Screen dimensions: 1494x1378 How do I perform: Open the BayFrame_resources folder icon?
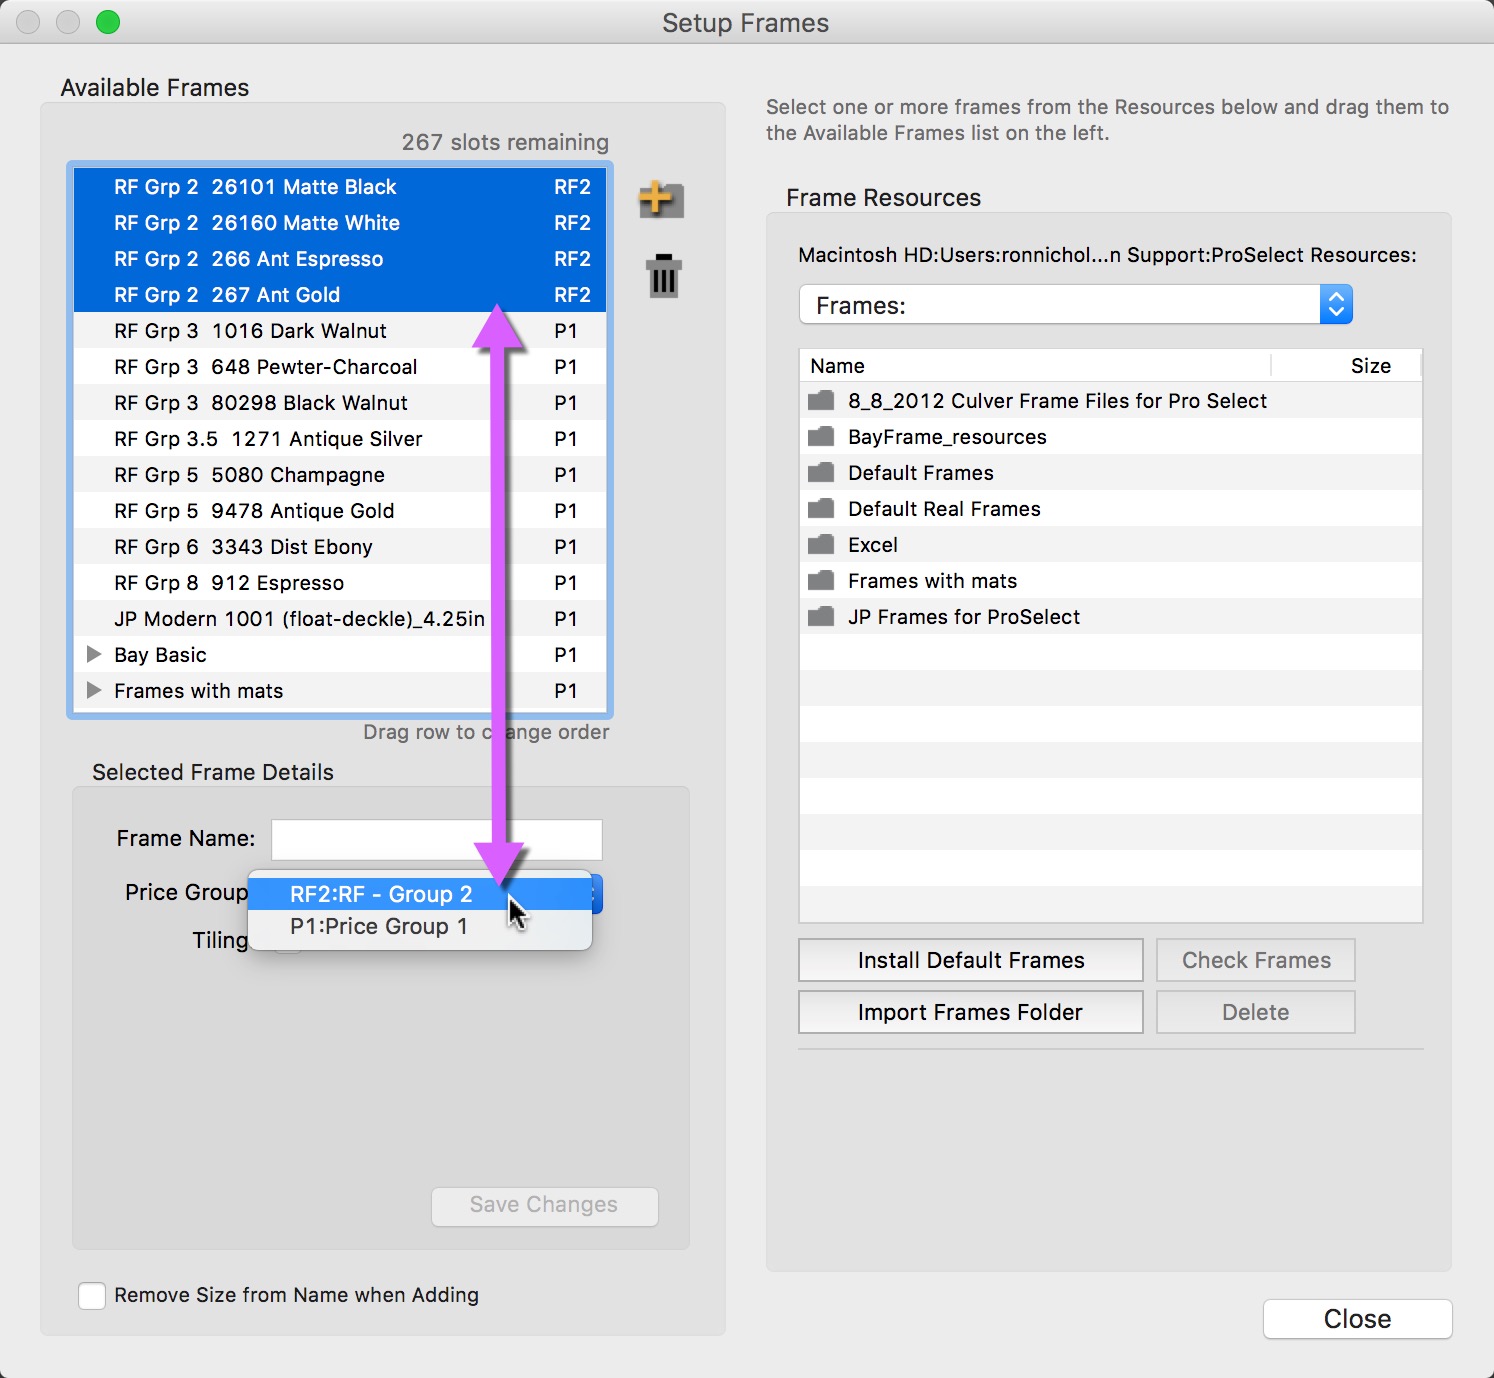pyautogui.click(x=821, y=437)
